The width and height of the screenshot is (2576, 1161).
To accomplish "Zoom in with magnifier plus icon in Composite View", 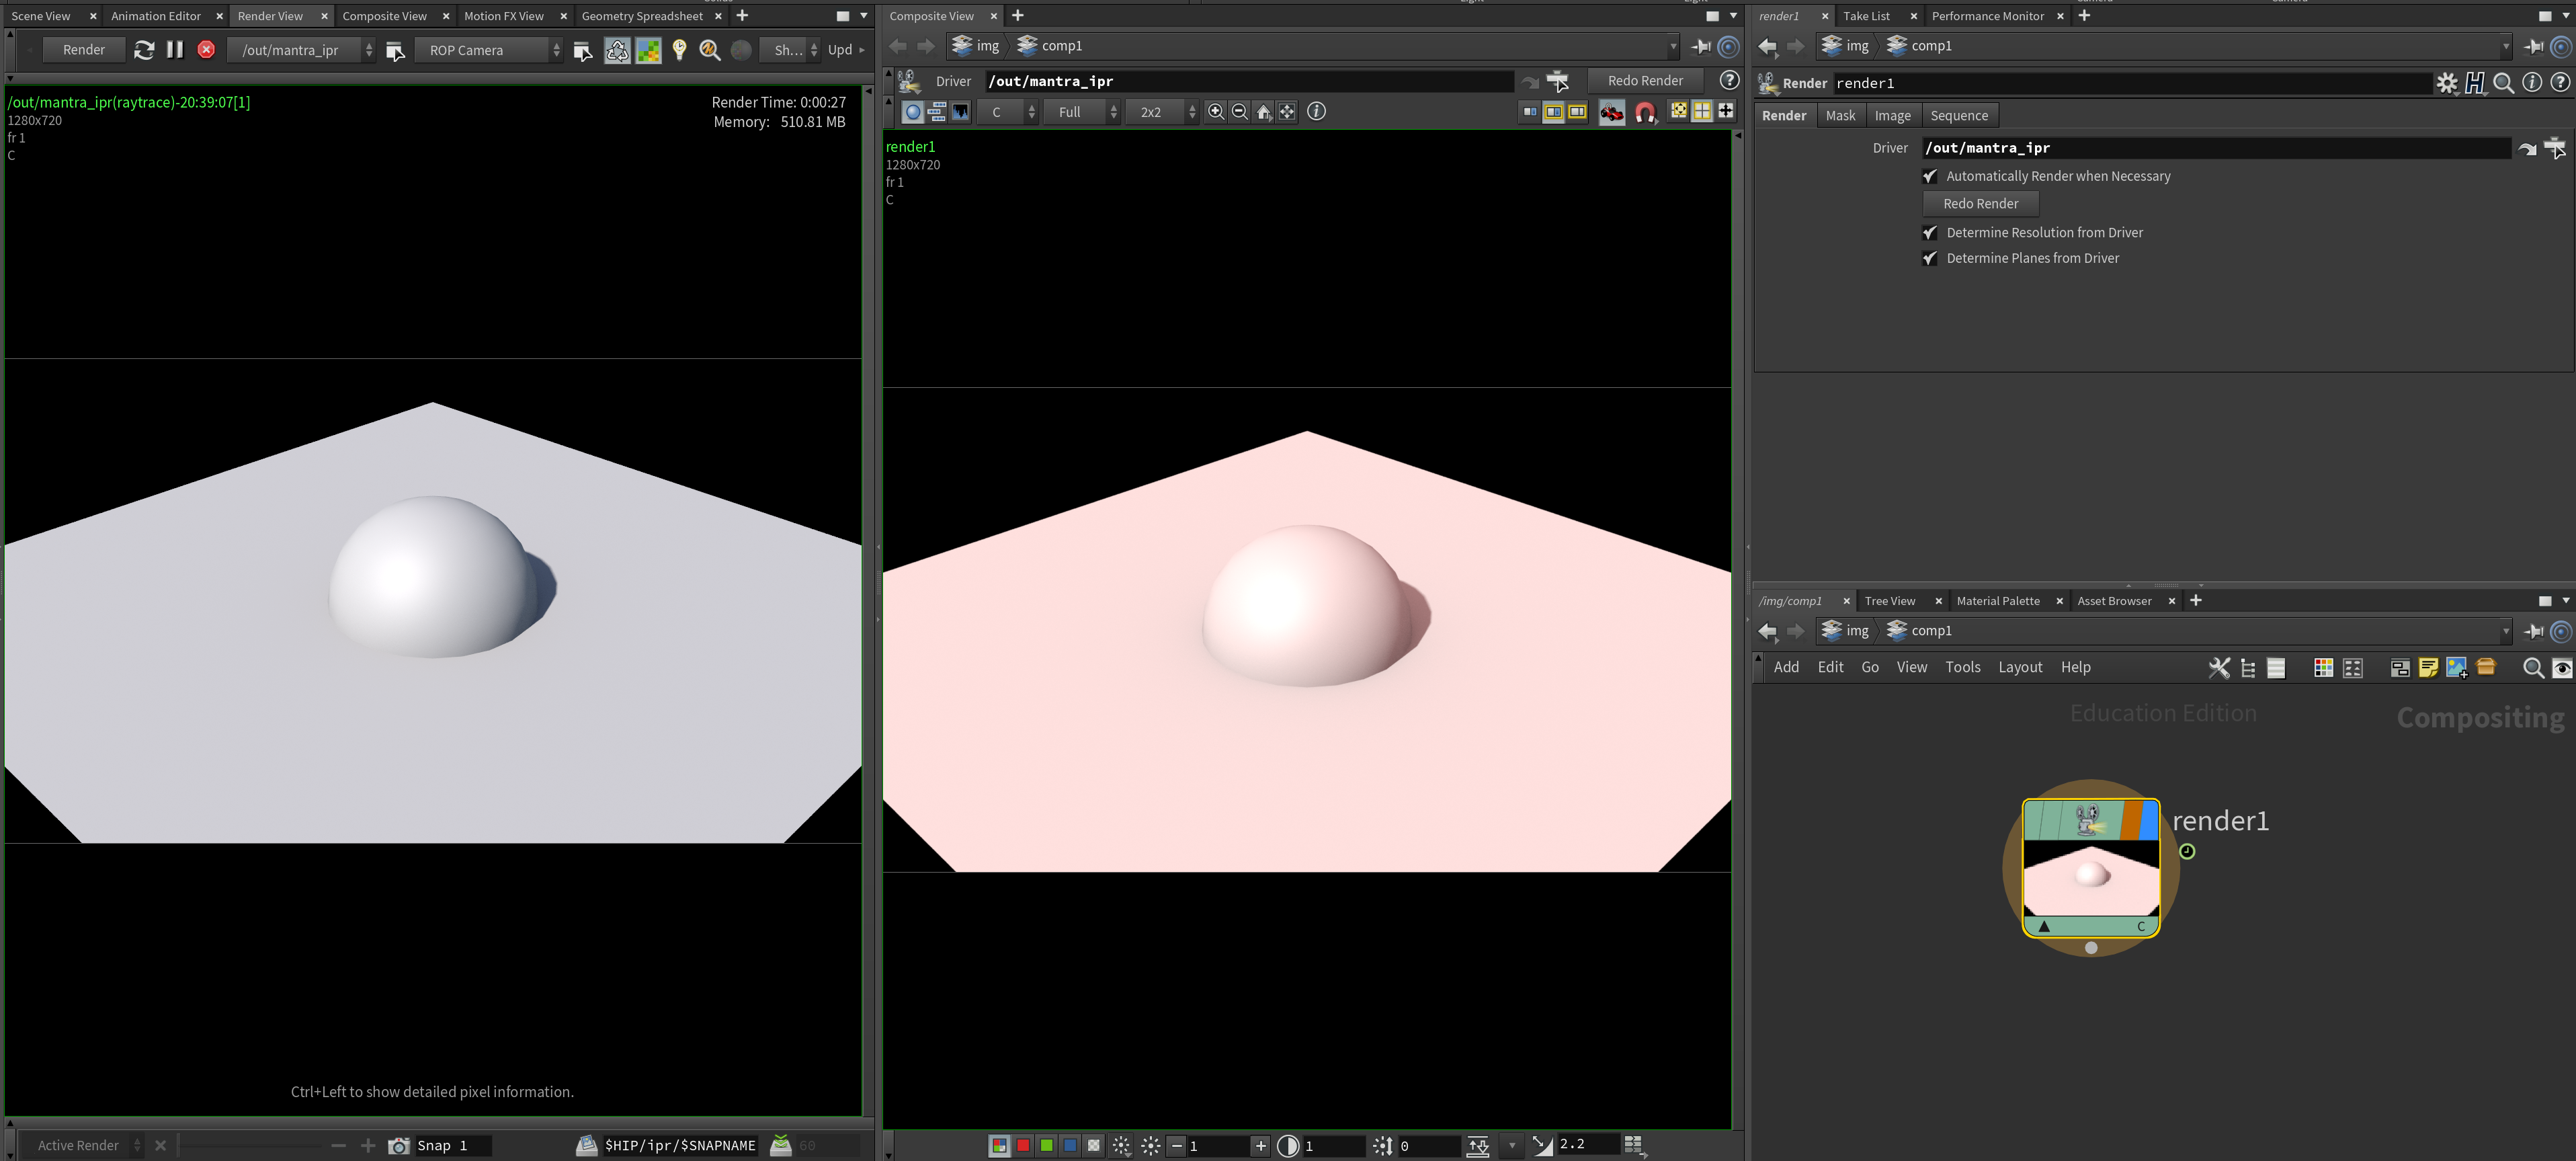I will [1216, 112].
